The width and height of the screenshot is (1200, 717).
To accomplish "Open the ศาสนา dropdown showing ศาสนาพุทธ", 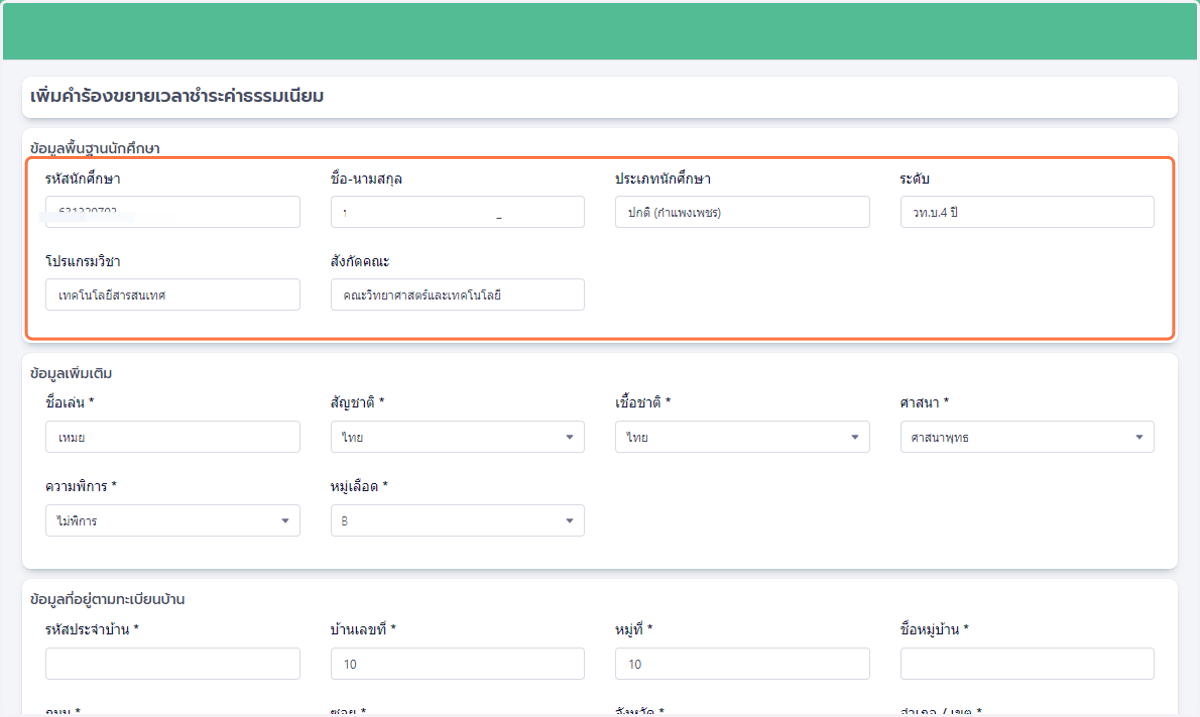I will 1027,437.
